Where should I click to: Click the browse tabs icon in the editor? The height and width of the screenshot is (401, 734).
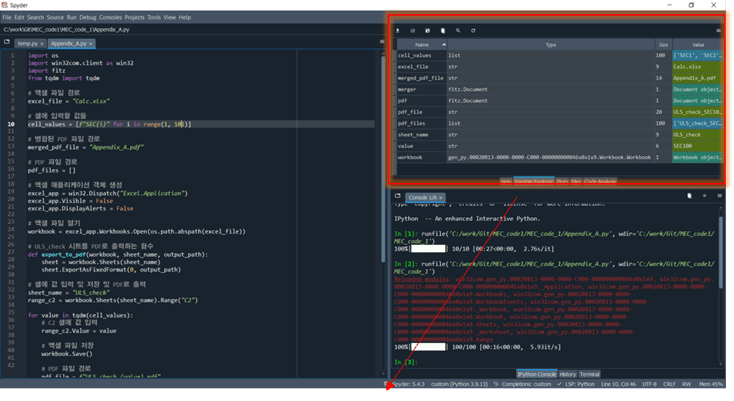7,42
